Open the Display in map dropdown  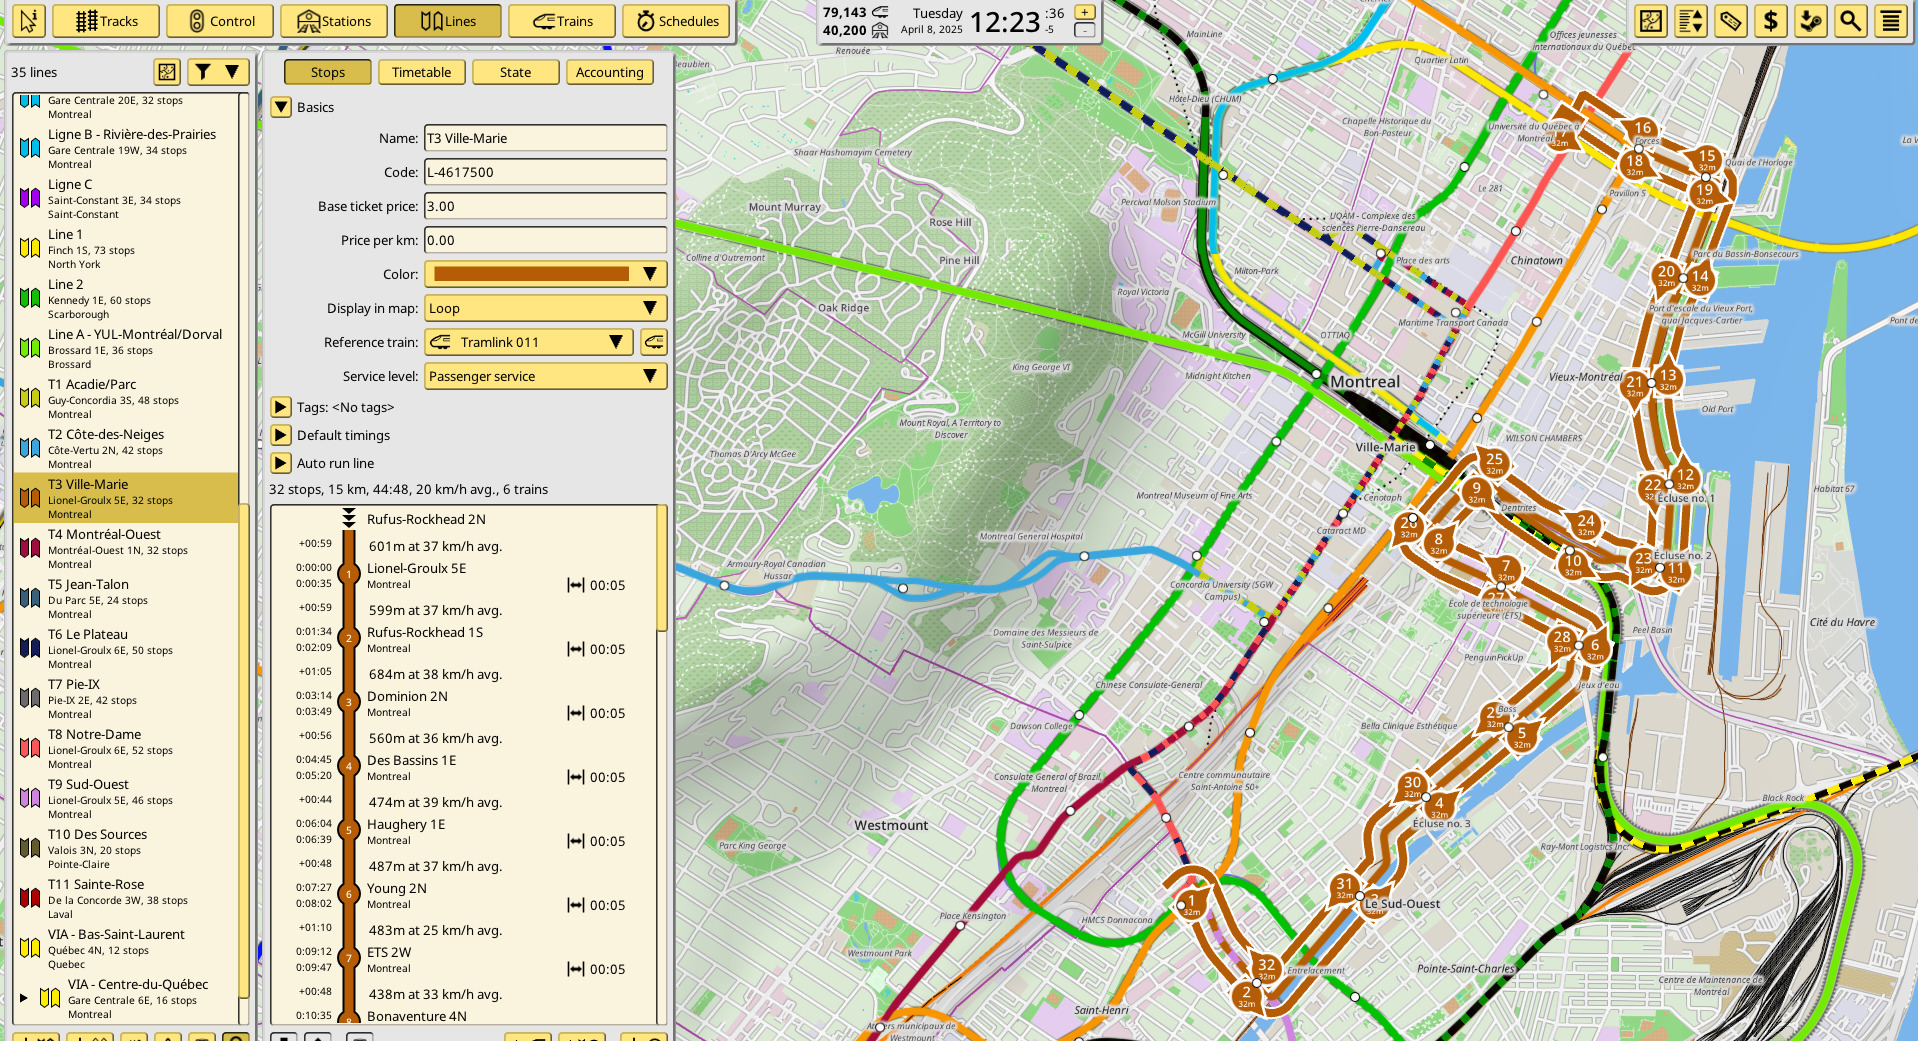tap(546, 308)
